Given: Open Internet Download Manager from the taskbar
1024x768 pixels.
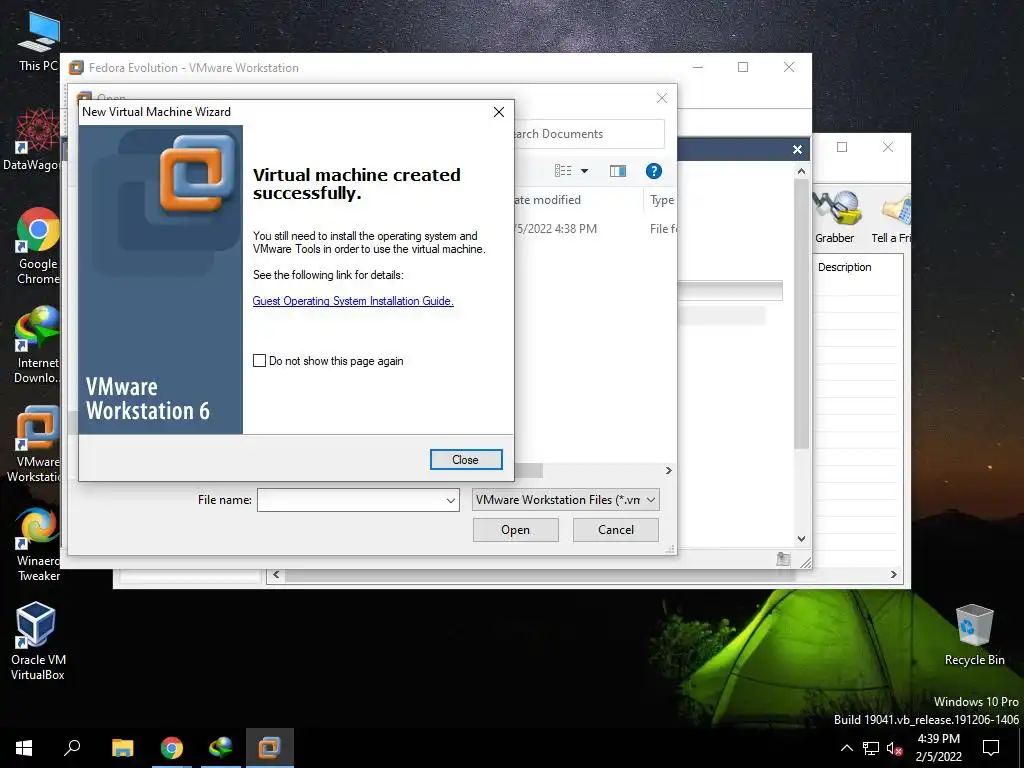Looking at the screenshot, I should click(x=221, y=748).
